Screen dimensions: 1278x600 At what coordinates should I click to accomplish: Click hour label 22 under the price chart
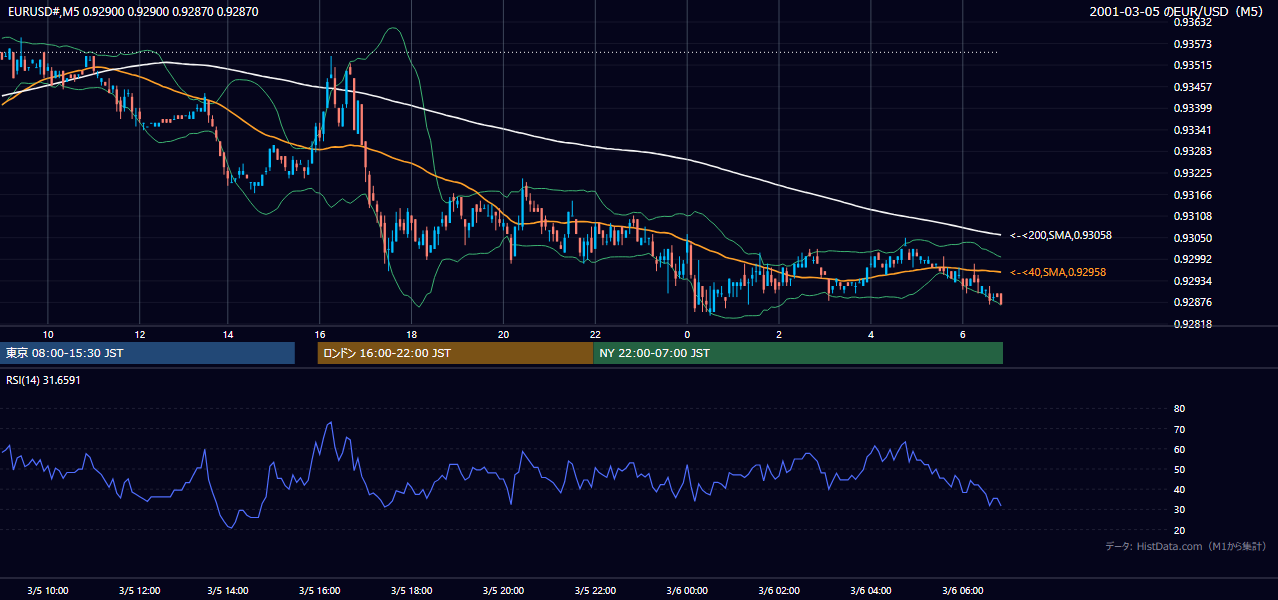(594, 334)
